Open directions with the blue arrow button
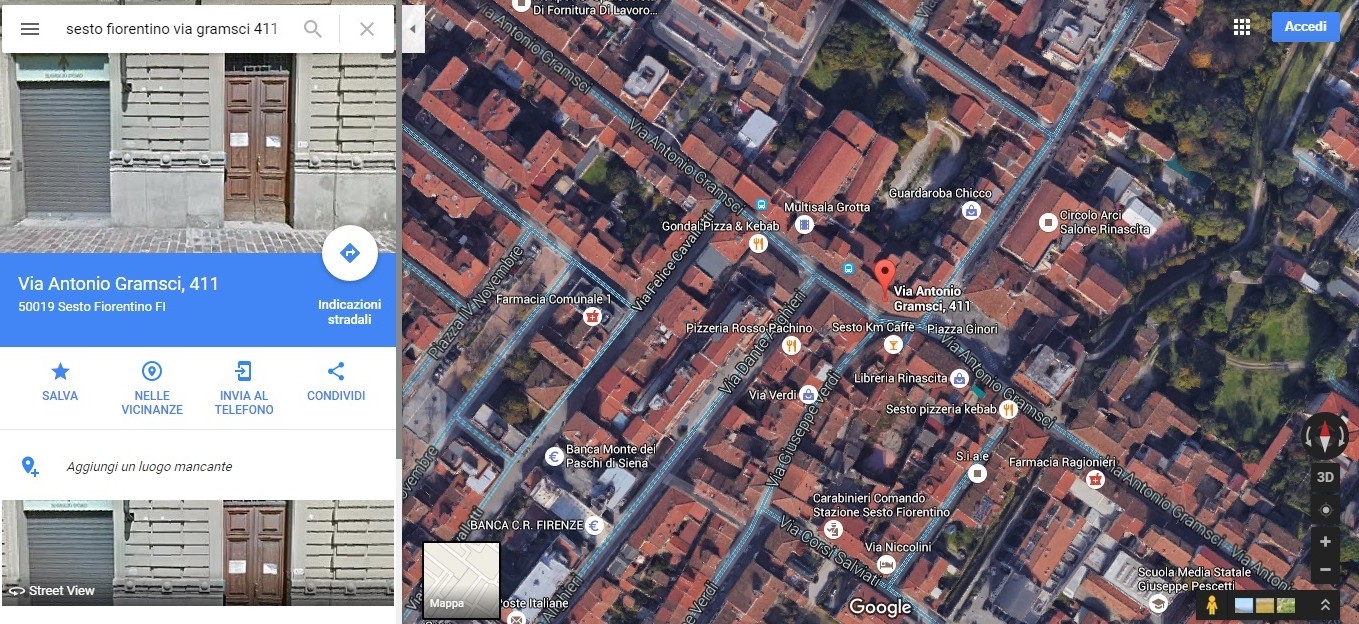The height and width of the screenshot is (624, 1359). (x=350, y=254)
